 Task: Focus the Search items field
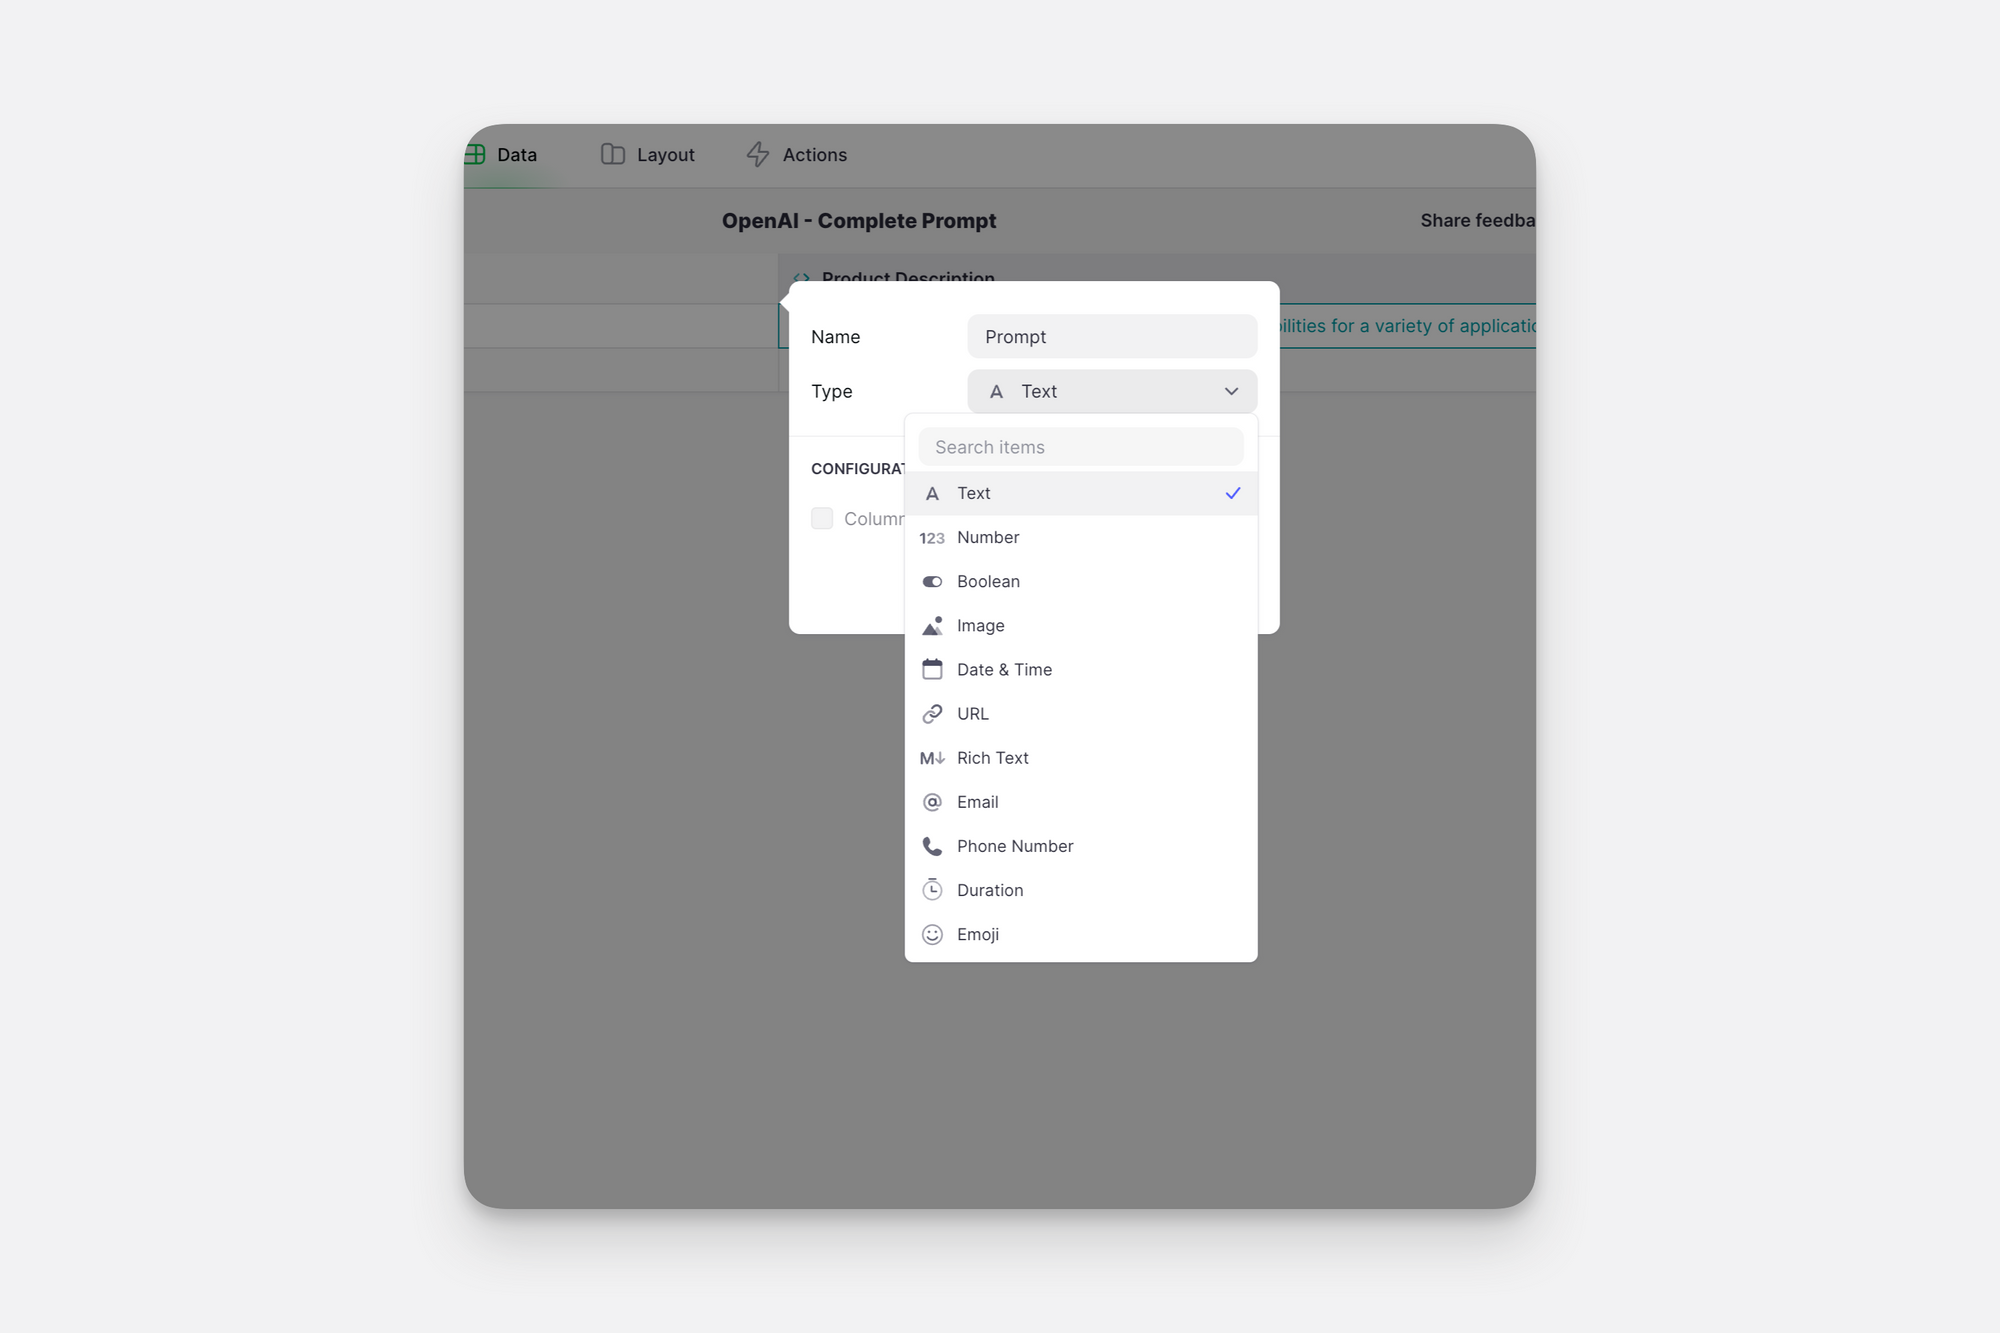(x=1080, y=447)
